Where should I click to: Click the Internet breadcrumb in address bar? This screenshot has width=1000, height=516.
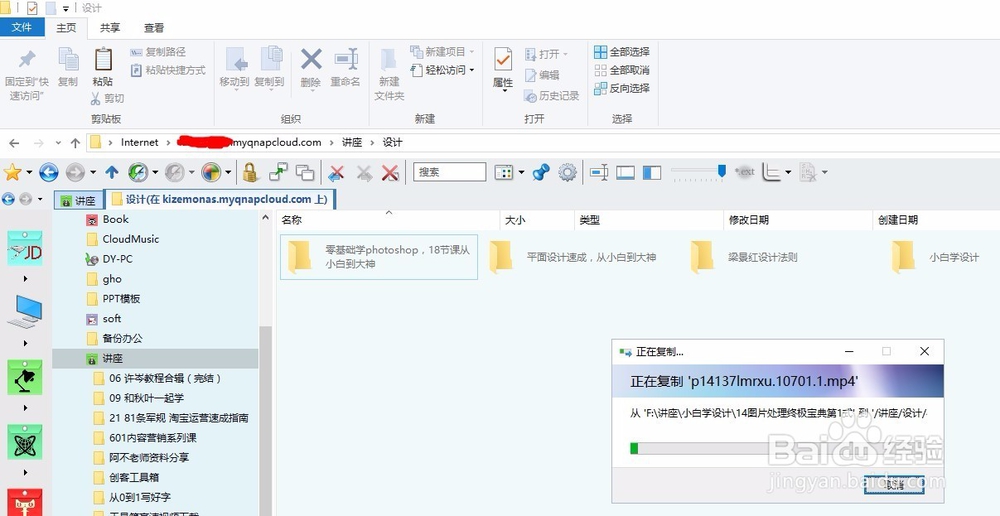[x=140, y=142]
